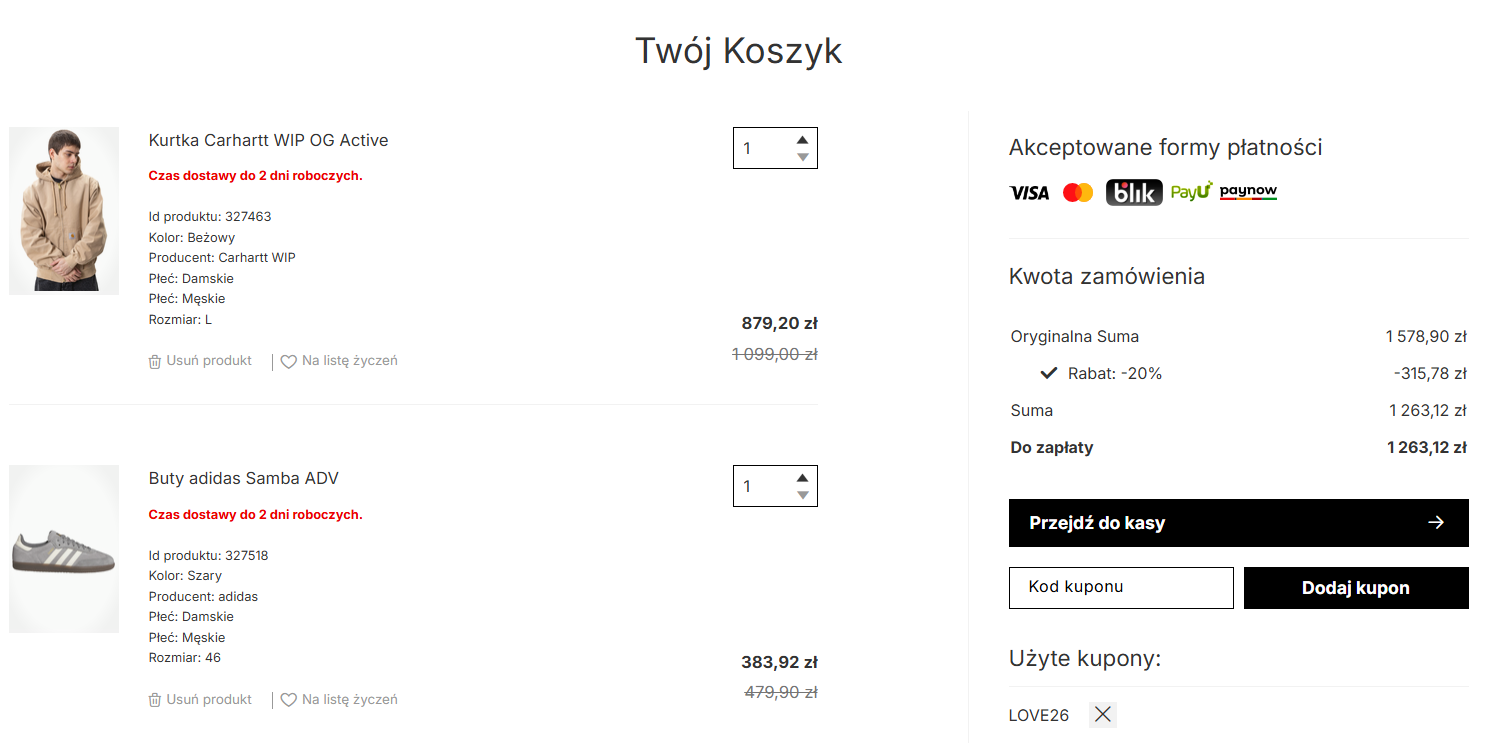Viewport: 1490px width, 743px height.
Task: Open Kurtka Carhartt WIP OG Active product link
Action: pos(268,140)
